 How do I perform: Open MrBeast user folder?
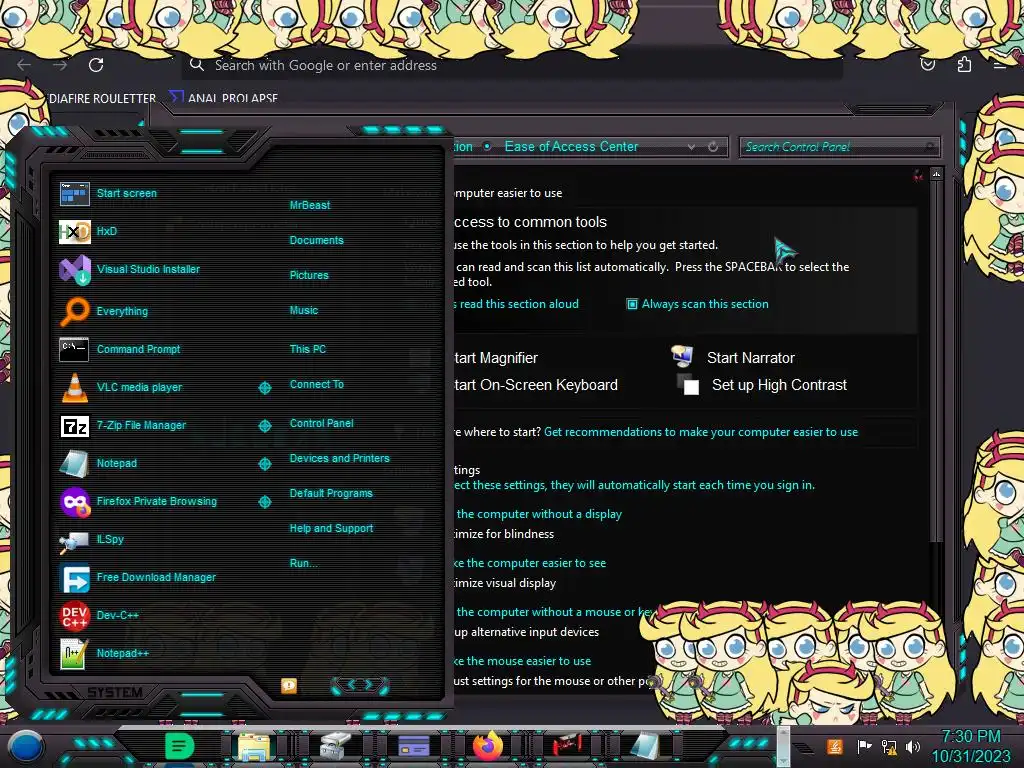310,205
